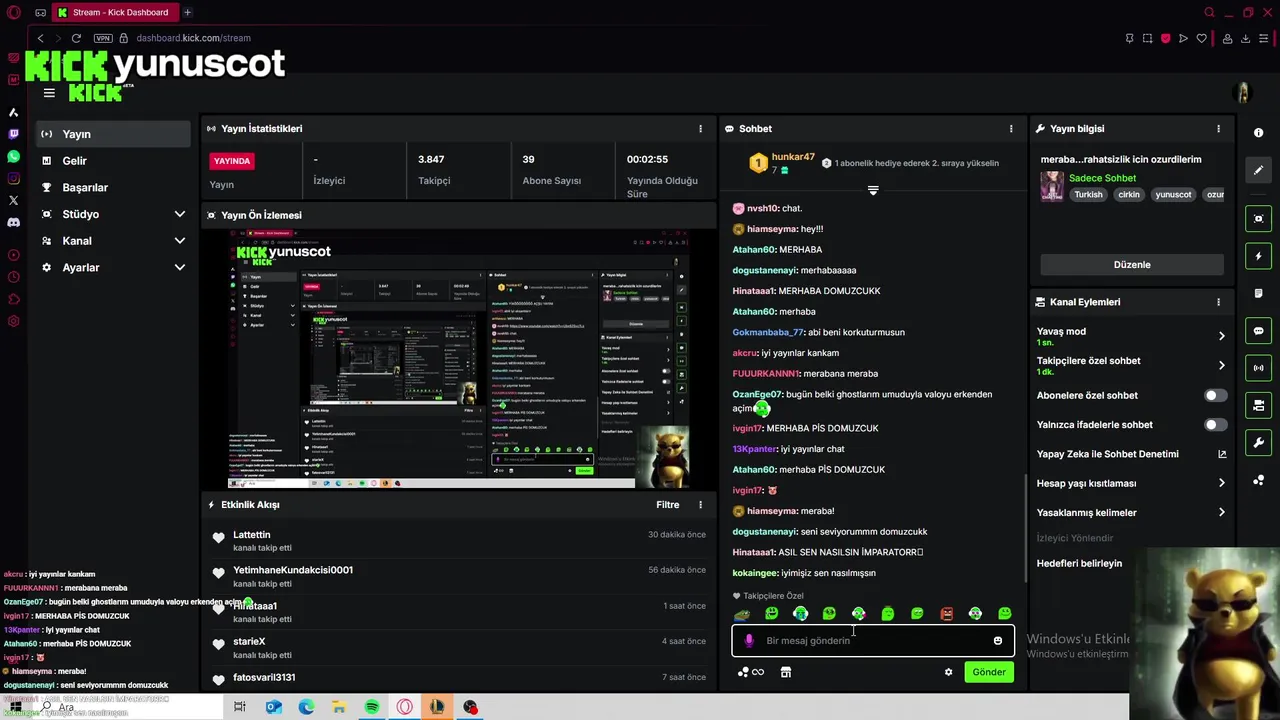Viewport: 1280px width, 720px height.
Task: Open Takipçilere özel sohbet options arrow
Action: click(1221, 366)
